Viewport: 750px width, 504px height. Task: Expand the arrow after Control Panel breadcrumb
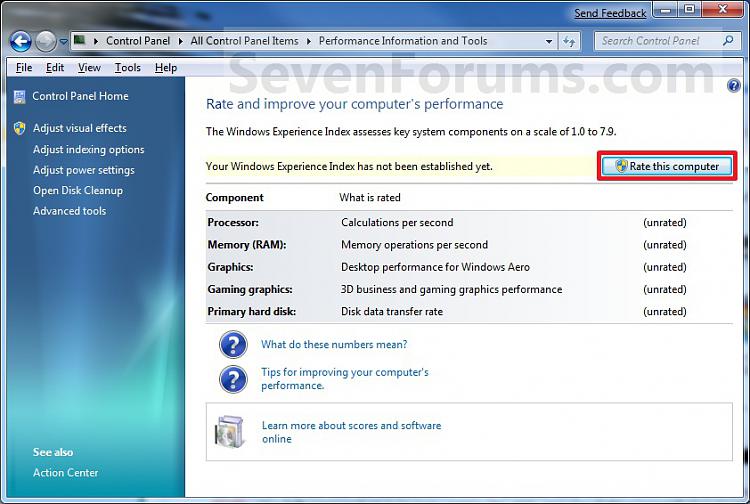coord(181,41)
